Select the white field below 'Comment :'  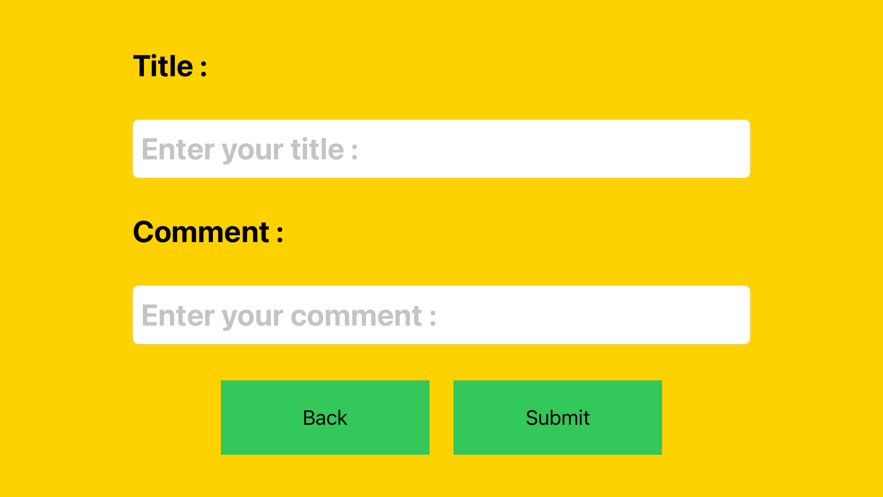pos(442,315)
